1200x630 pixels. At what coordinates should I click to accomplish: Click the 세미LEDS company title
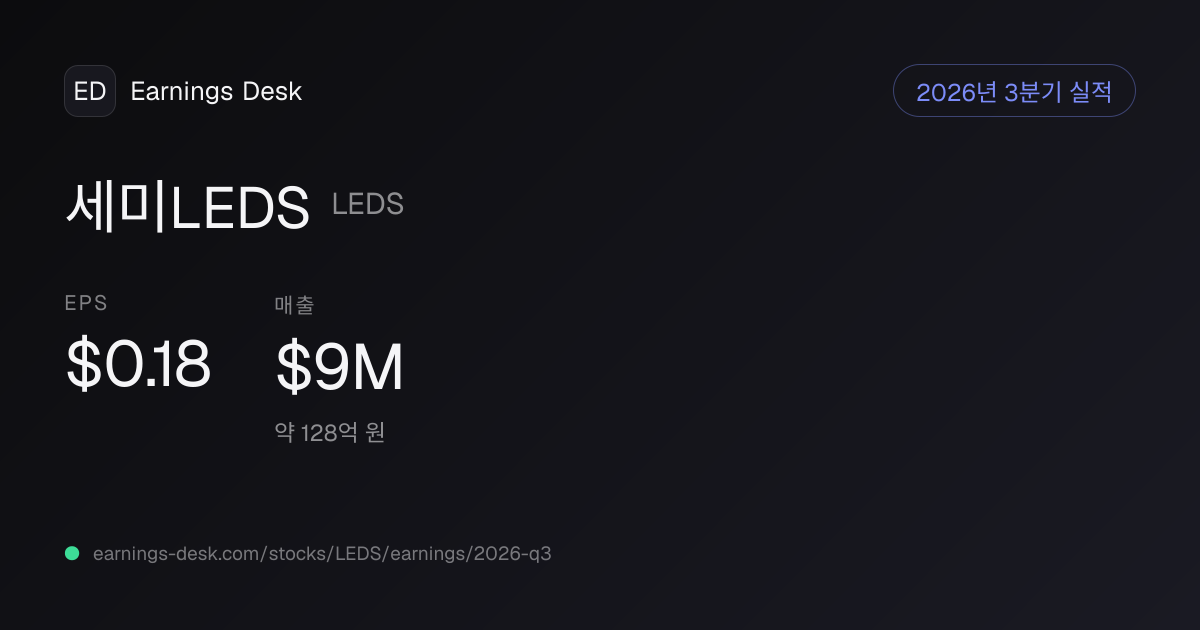pos(188,208)
